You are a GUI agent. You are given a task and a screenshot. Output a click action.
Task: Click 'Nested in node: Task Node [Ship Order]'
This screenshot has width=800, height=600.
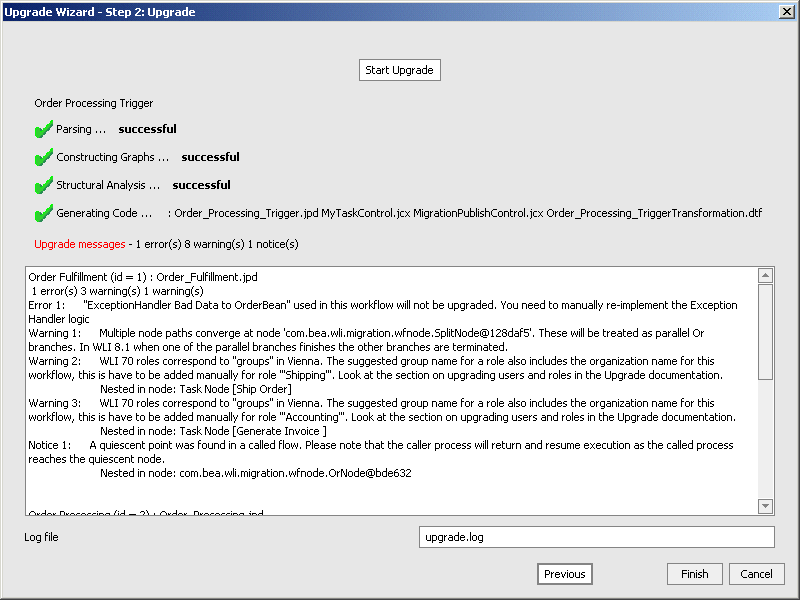(x=196, y=389)
